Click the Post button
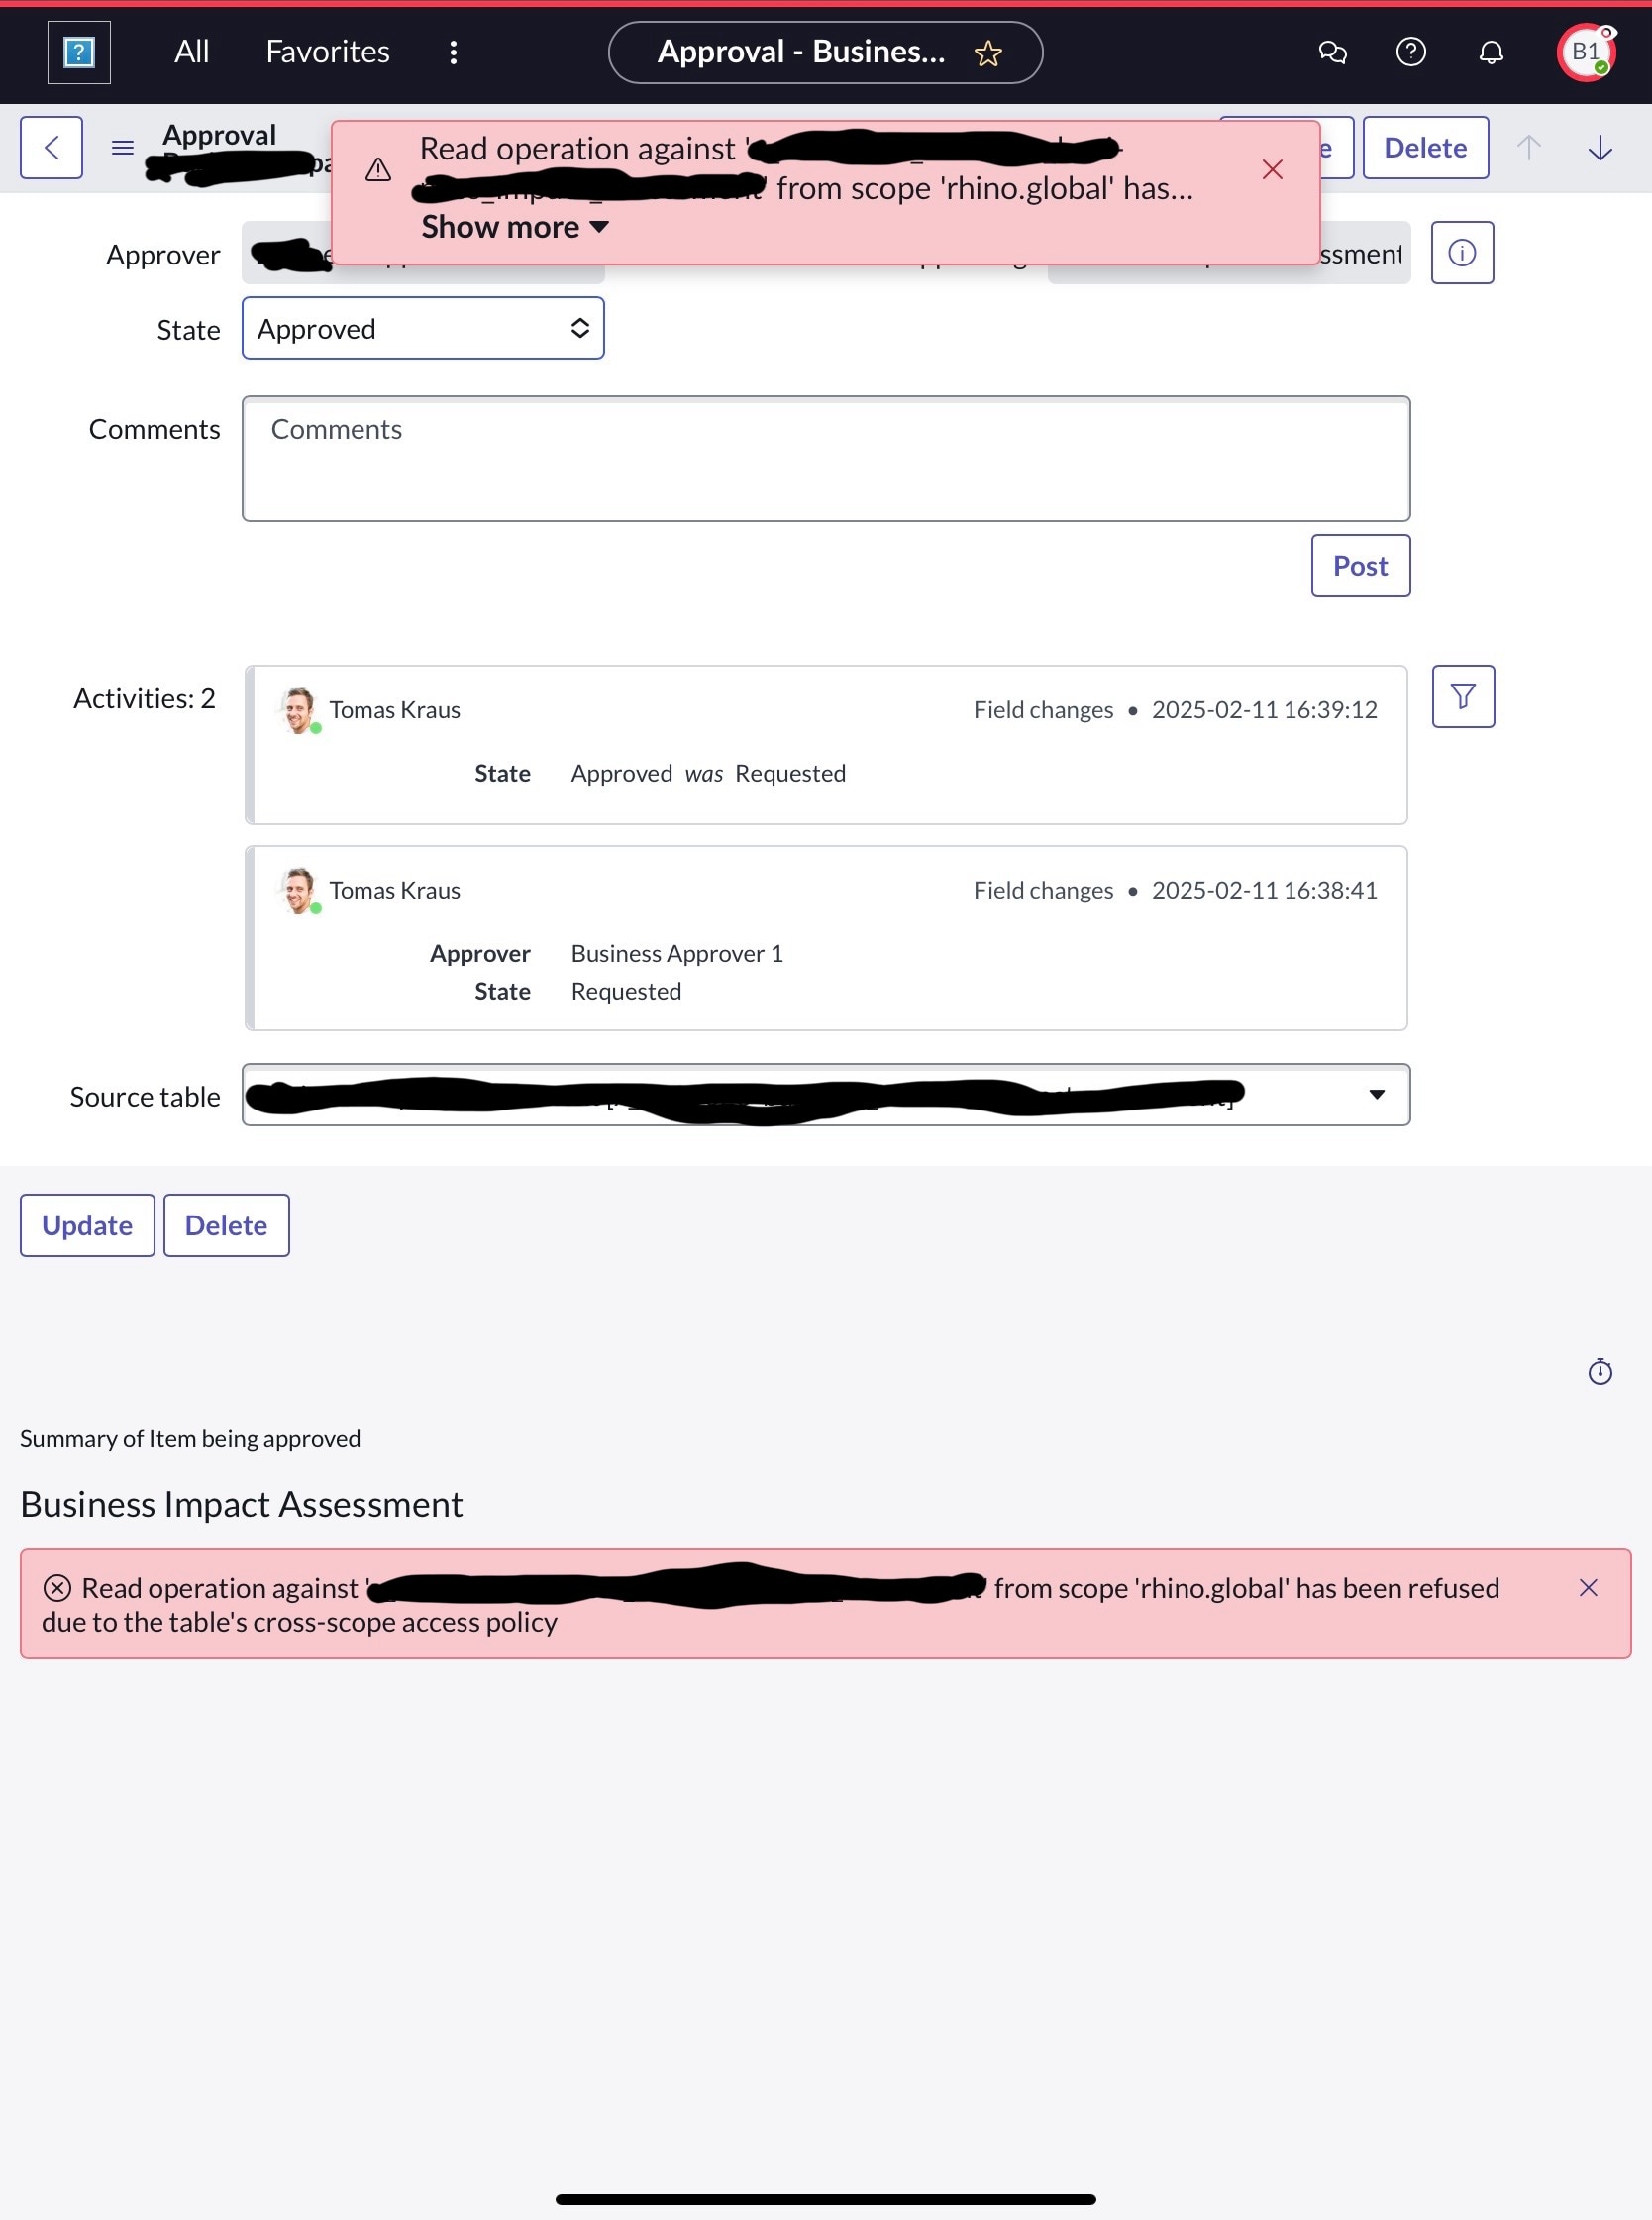The width and height of the screenshot is (1652, 2220). tap(1360, 566)
